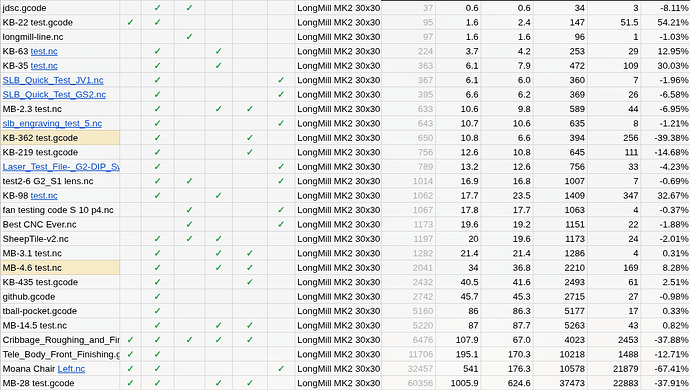The width and height of the screenshot is (690, 390).
Task: Select the 2453 cell
Action: pos(614,340)
